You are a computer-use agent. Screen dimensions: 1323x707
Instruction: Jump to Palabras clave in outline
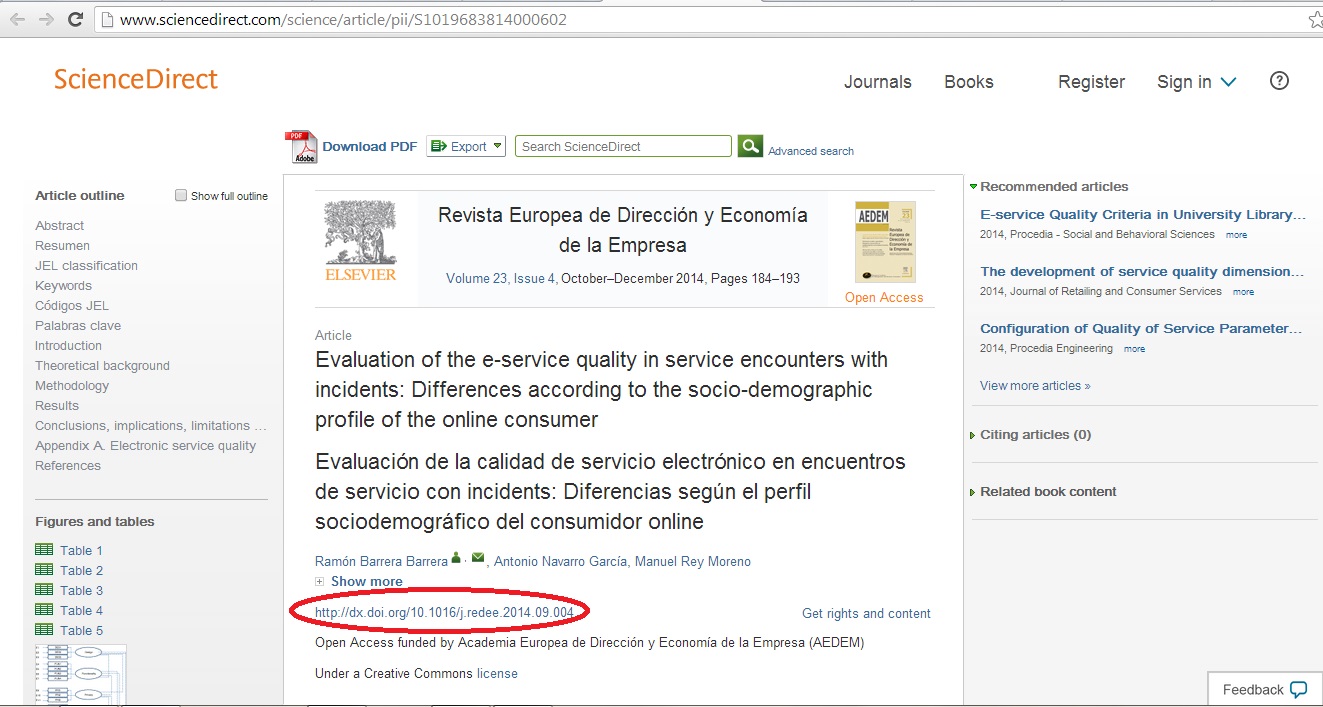tap(78, 325)
